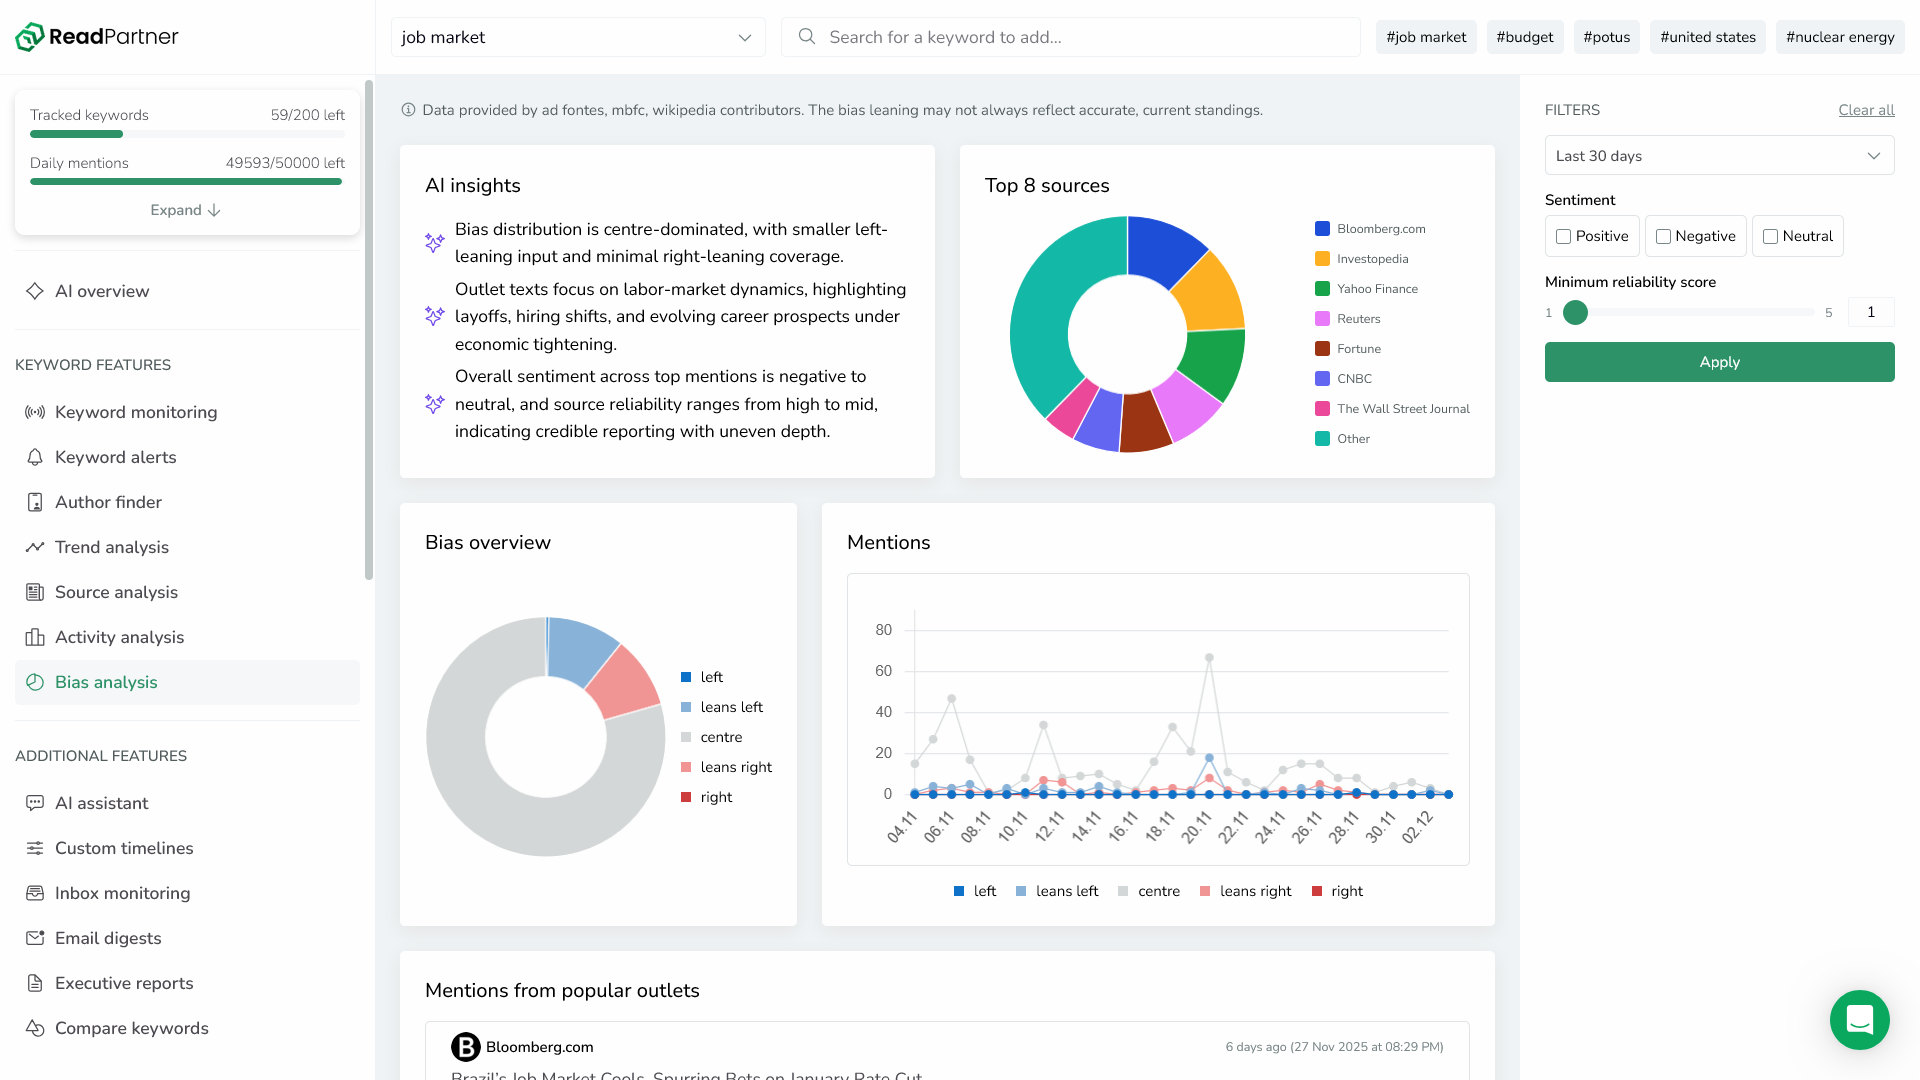This screenshot has height=1080, width=1920.
Task: Click the Author finder icon
Action: [x=35, y=502]
